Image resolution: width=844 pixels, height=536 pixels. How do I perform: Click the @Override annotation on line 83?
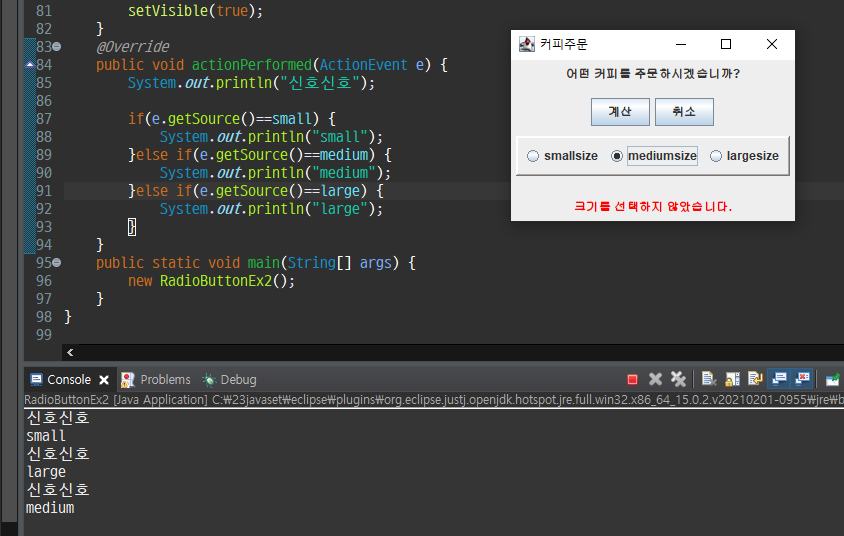[132, 47]
